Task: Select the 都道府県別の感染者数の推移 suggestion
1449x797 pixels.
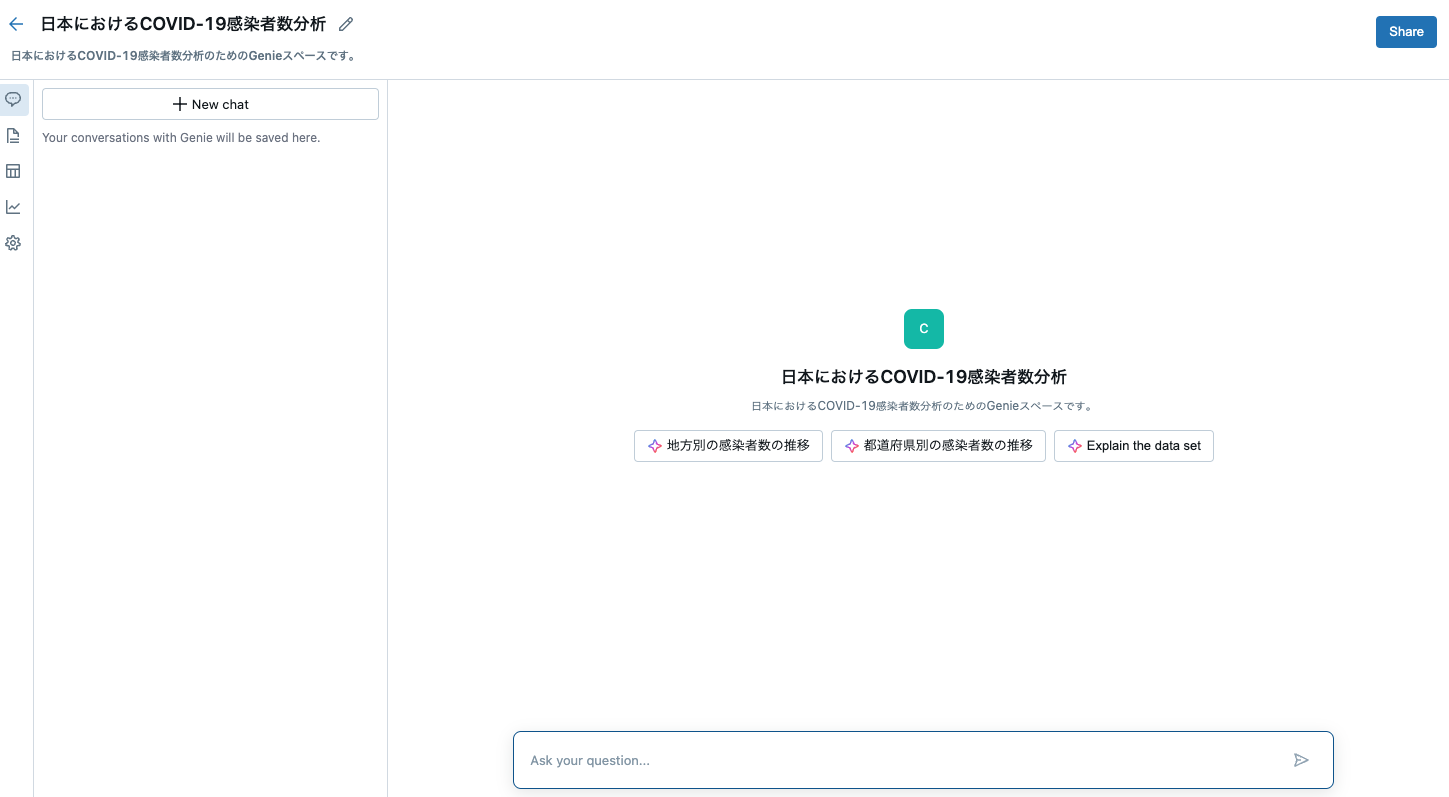Action: click(x=938, y=445)
